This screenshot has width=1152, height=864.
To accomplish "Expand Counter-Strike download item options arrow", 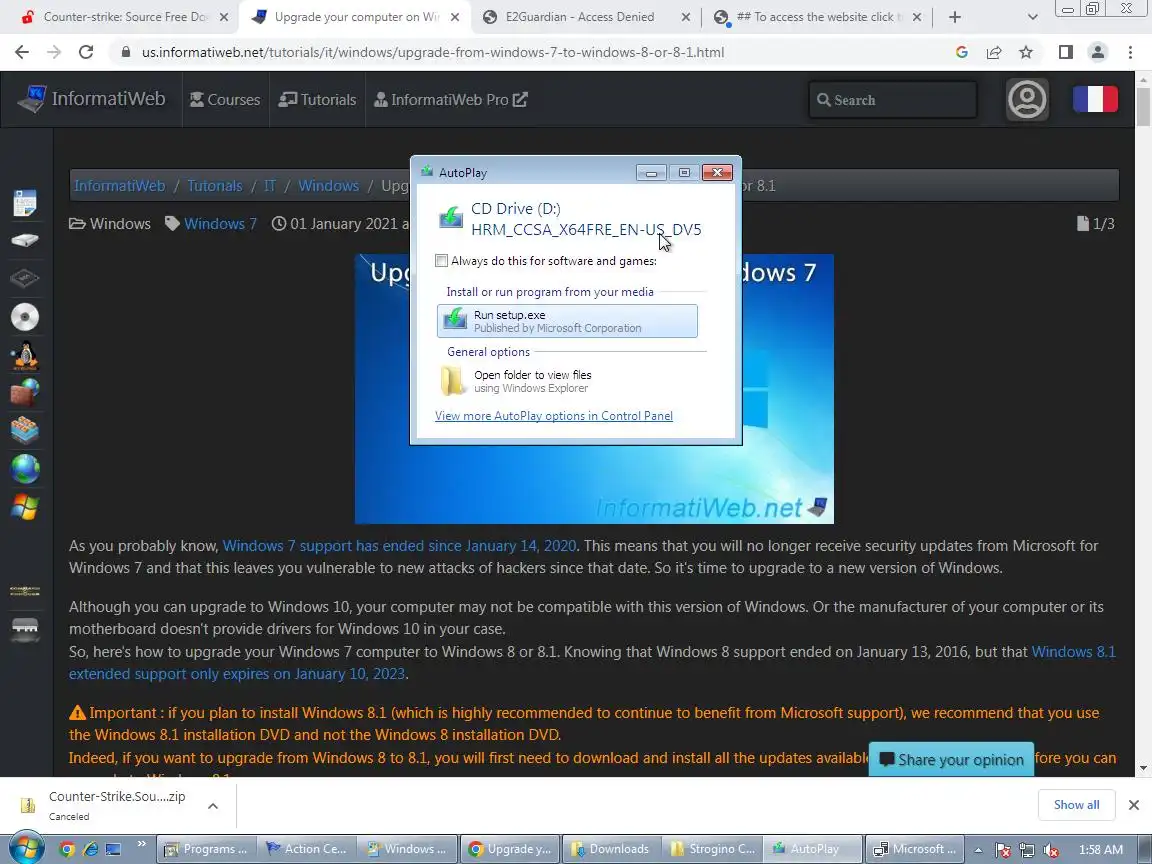I will 212,806.
